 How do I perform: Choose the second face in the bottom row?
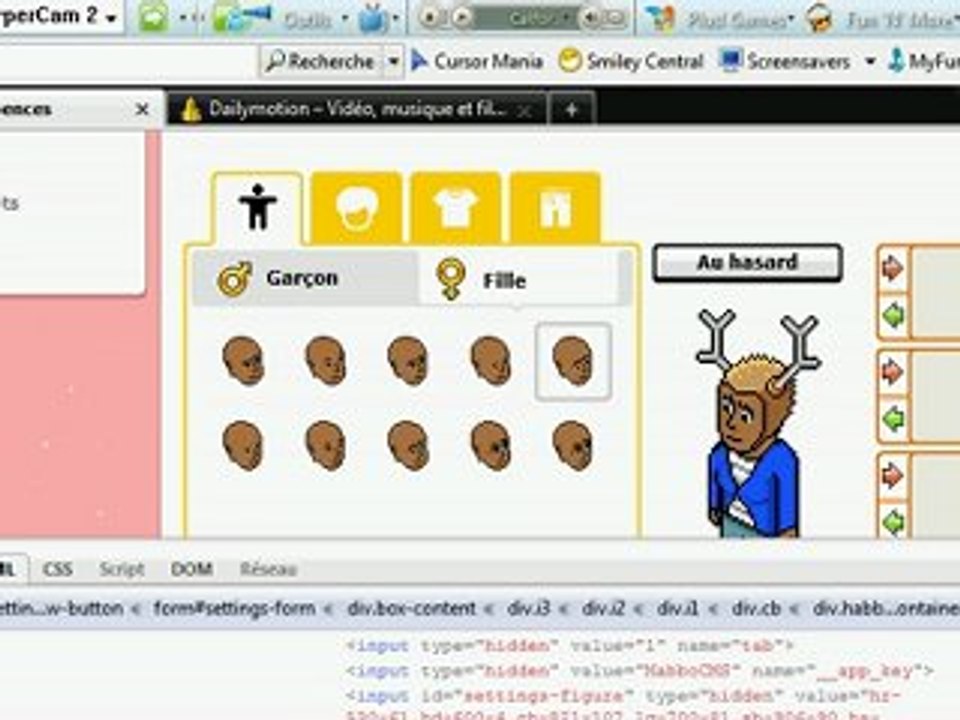326,445
